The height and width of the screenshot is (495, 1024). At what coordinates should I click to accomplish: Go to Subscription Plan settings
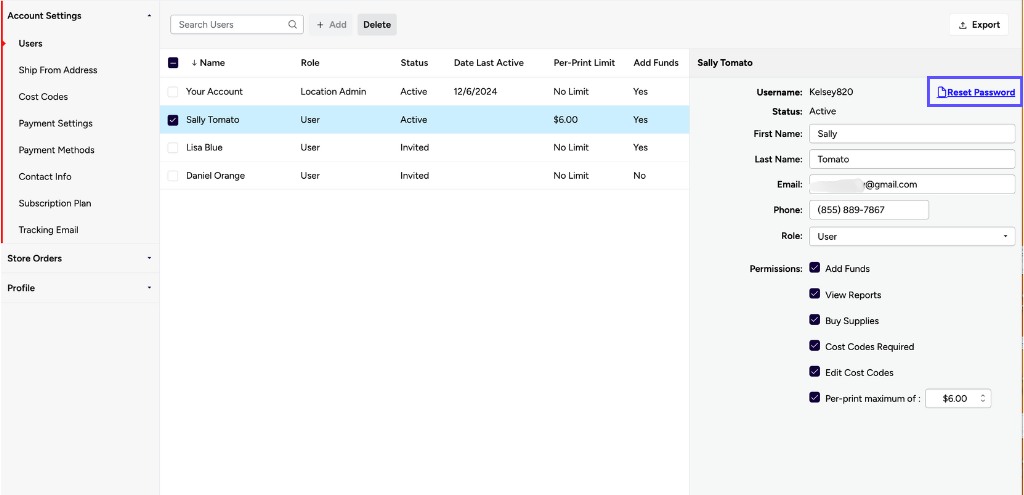pyautogui.click(x=54, y=203)
